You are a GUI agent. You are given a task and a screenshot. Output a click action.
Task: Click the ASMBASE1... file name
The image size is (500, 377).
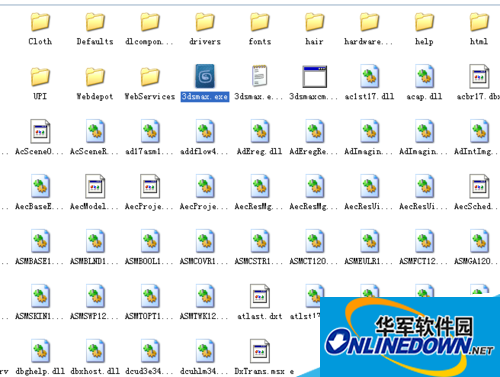coord(39,261)
